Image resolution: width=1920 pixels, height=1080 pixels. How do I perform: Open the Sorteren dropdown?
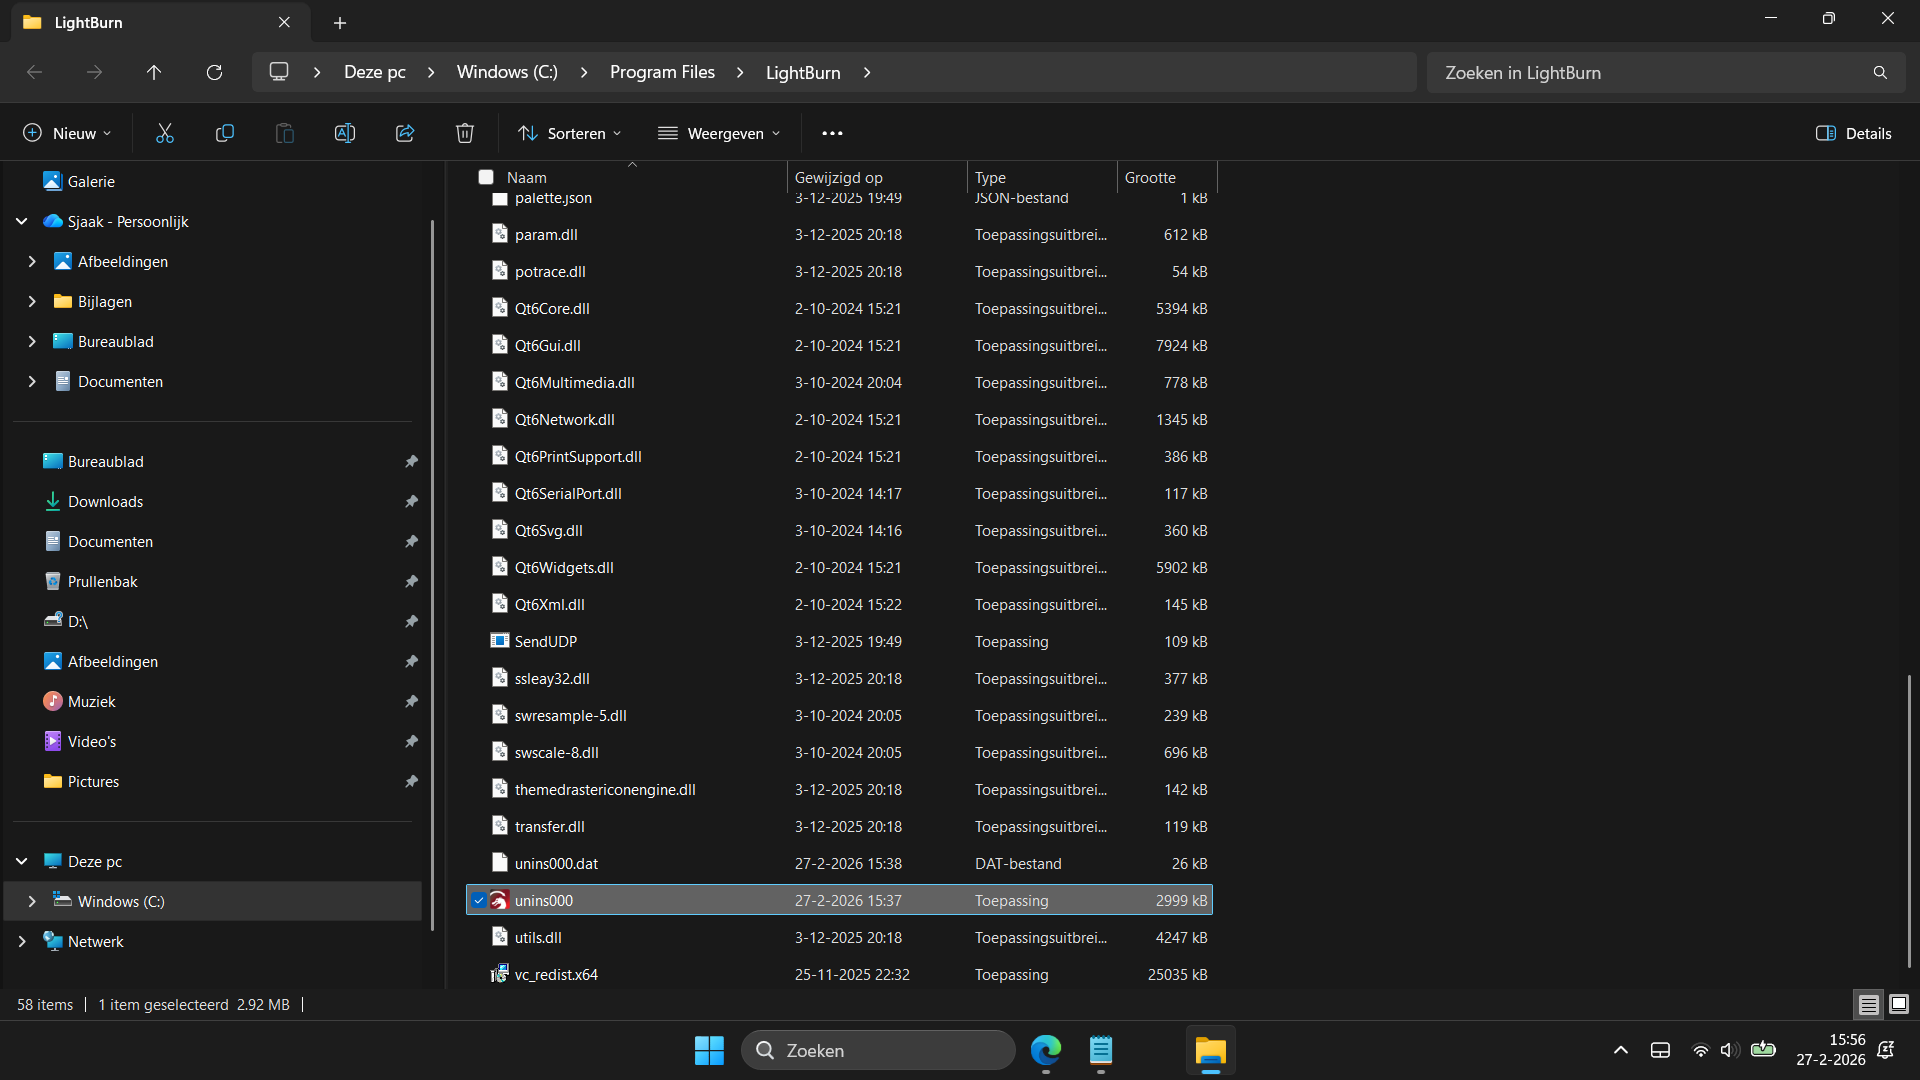[x=570, y=133]
